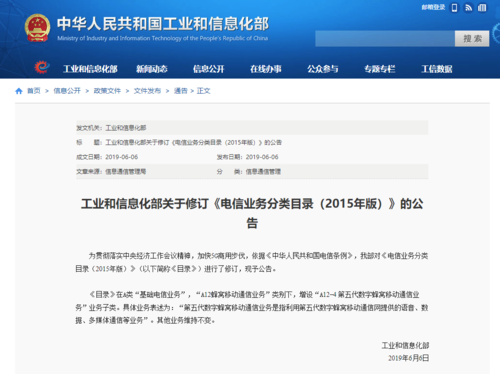Open the 工信数据 menu
The height and width of the screenshot is (374, 500).
pos(437,69)
